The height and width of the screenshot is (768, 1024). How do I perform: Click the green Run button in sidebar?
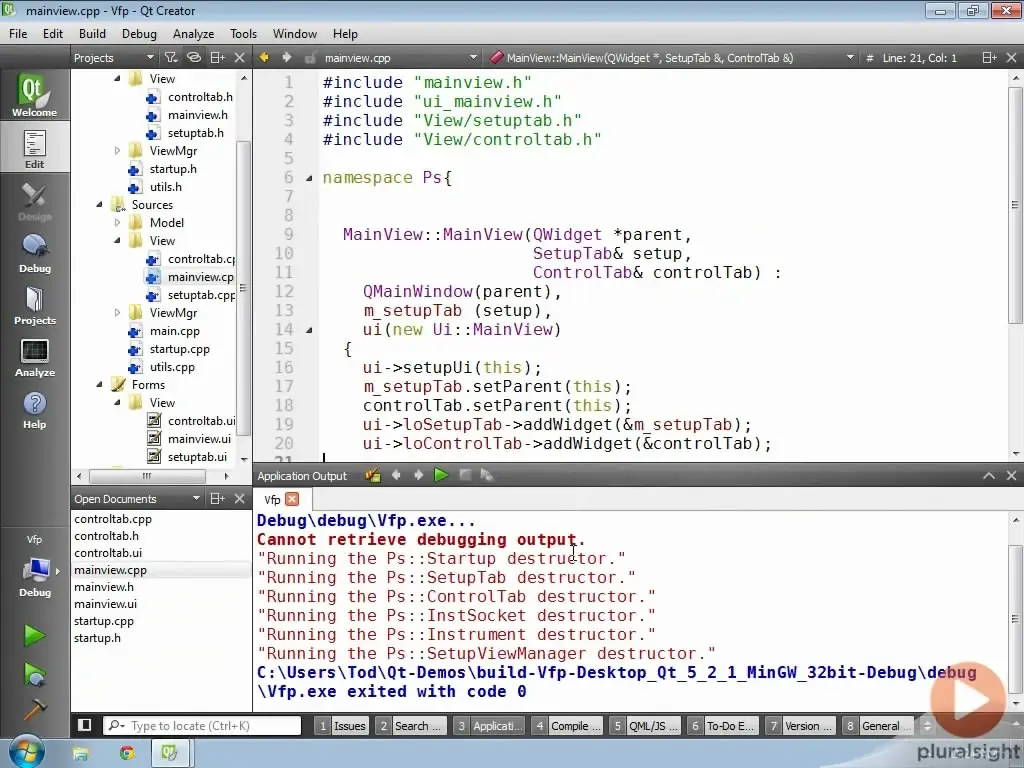34,636
